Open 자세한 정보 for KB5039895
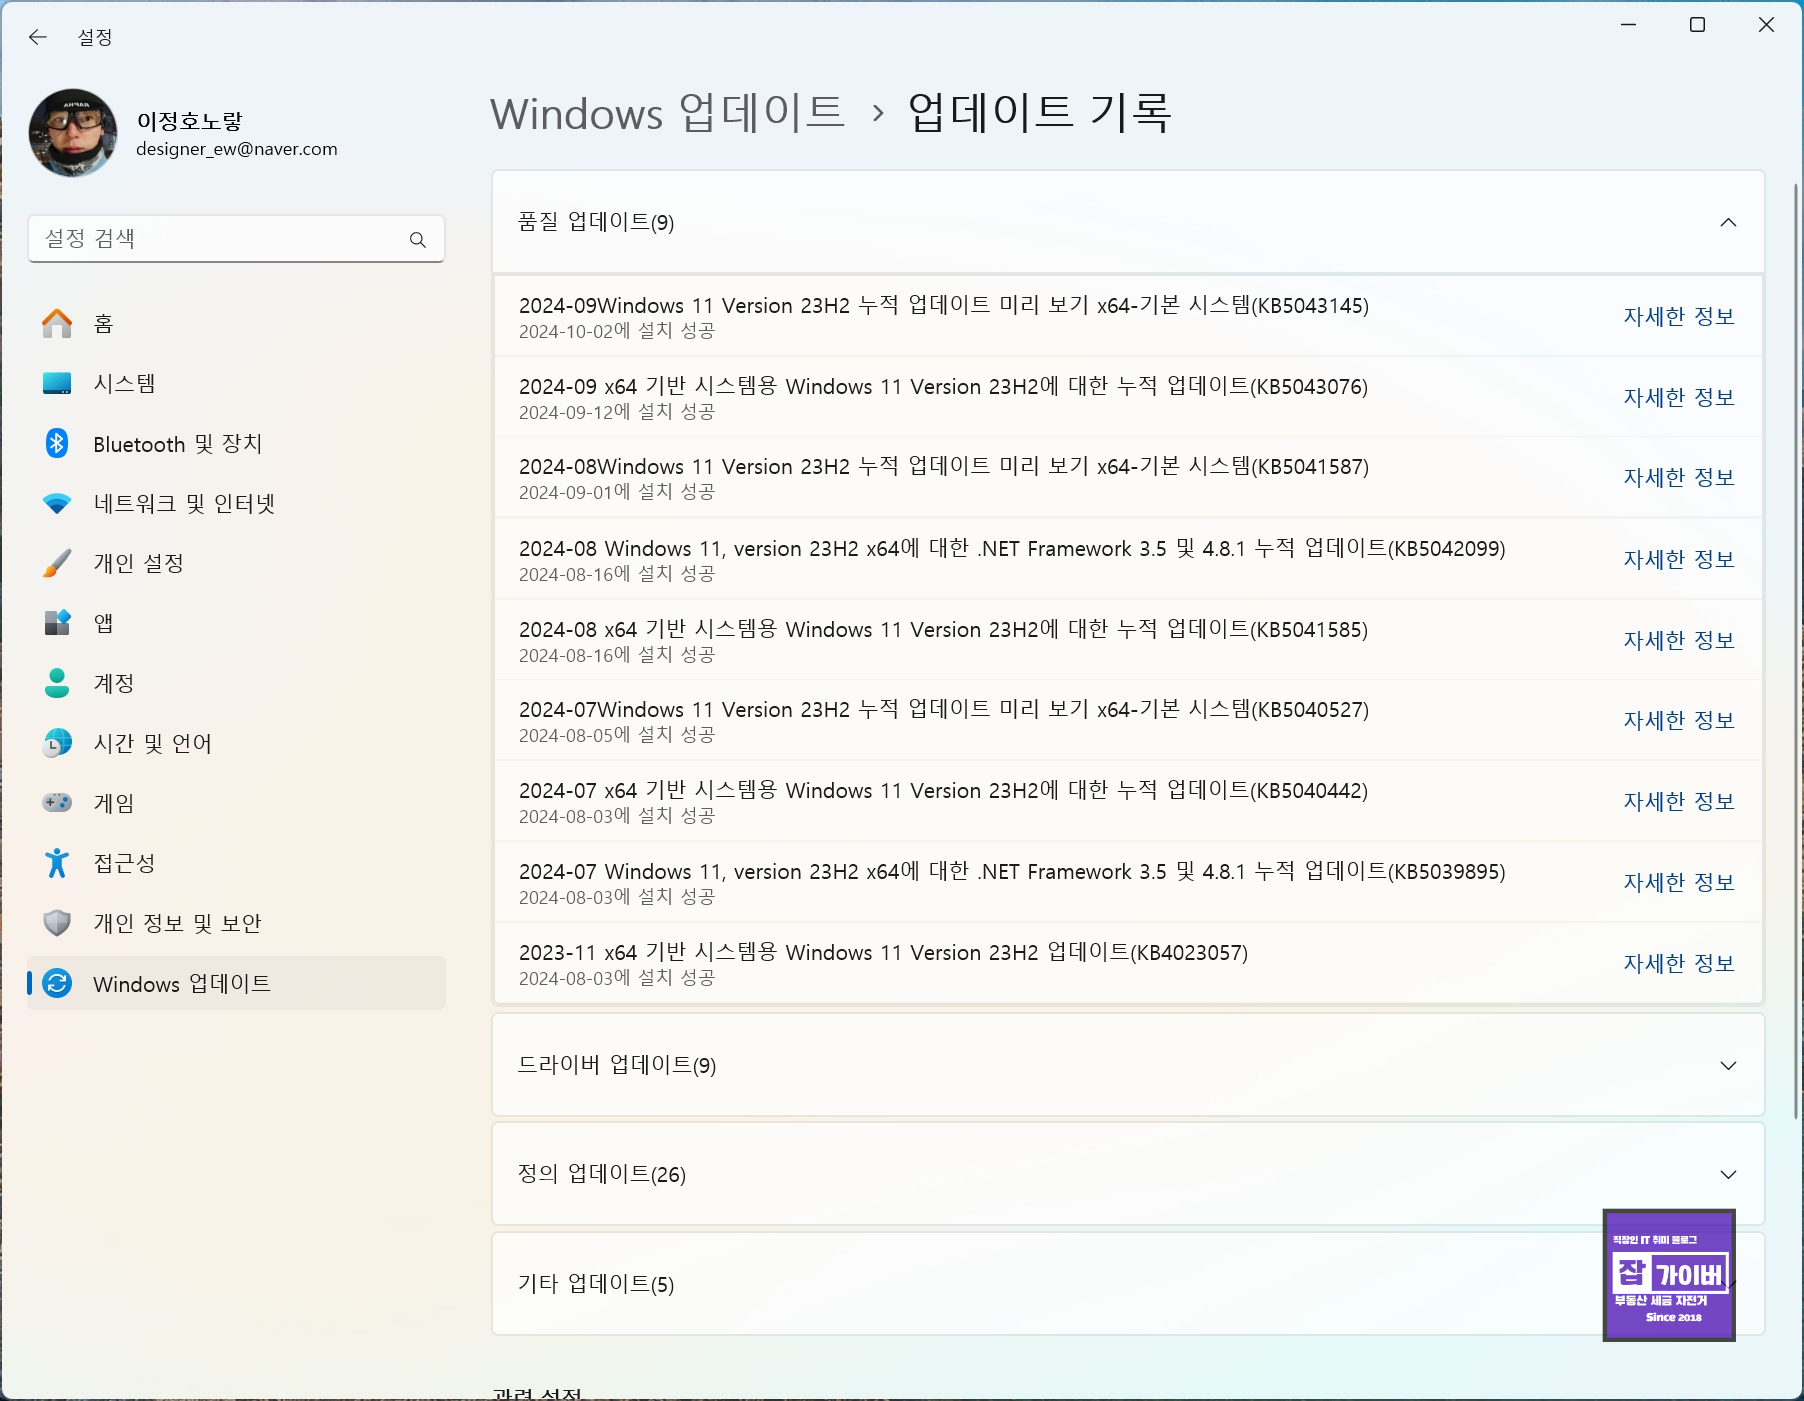 coord(1678,882)
